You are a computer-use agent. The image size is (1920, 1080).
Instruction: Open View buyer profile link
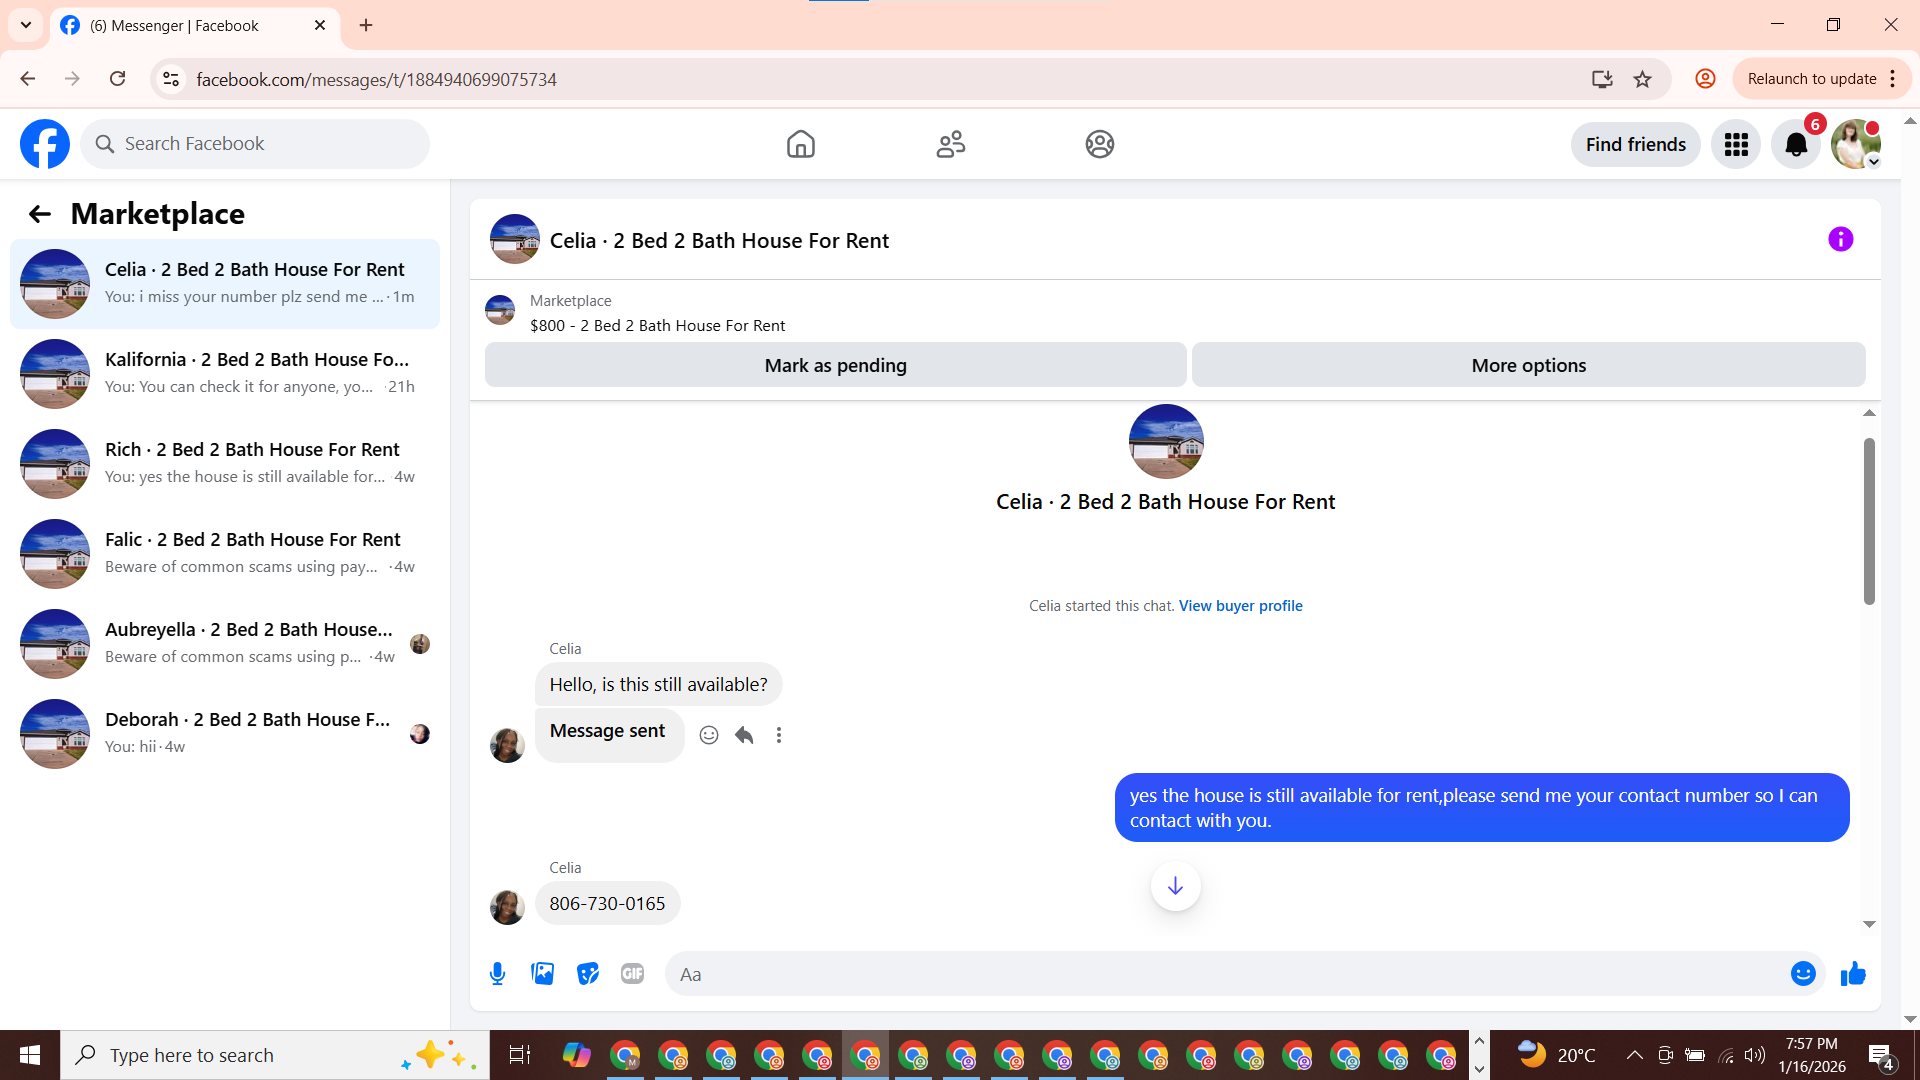point(1240,606)
